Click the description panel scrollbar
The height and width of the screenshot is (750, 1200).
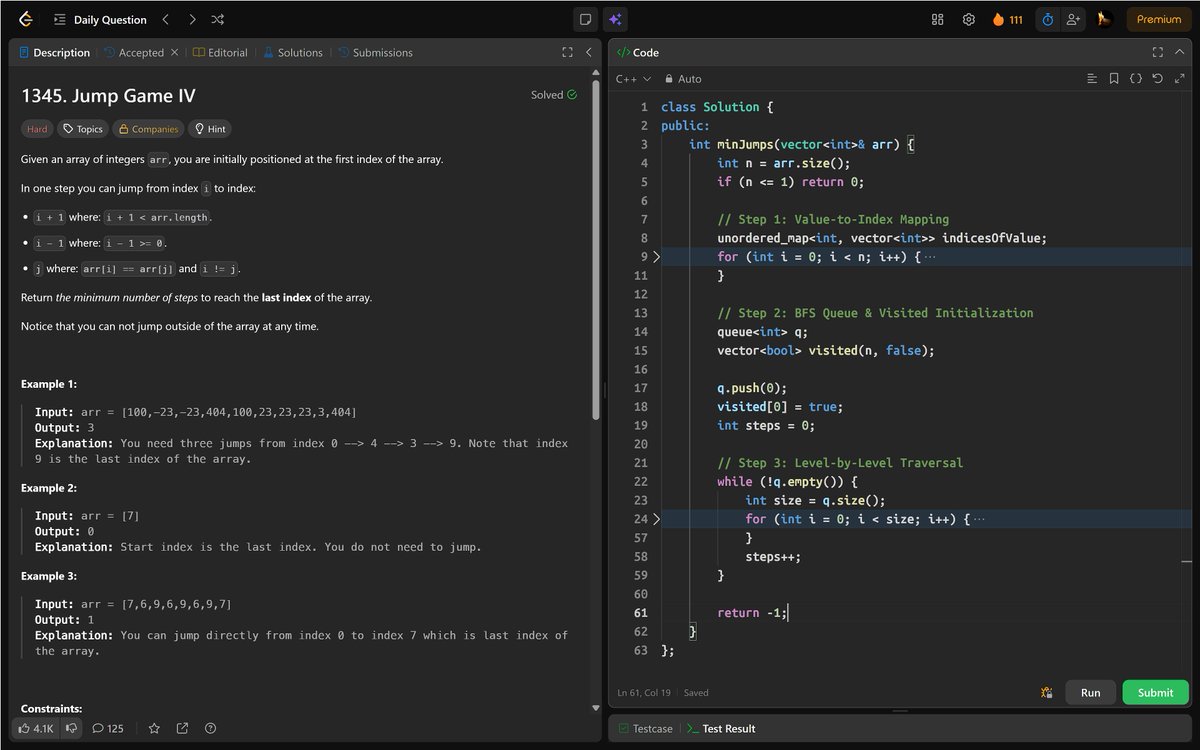pyautogui.click(x=596, y=250)
